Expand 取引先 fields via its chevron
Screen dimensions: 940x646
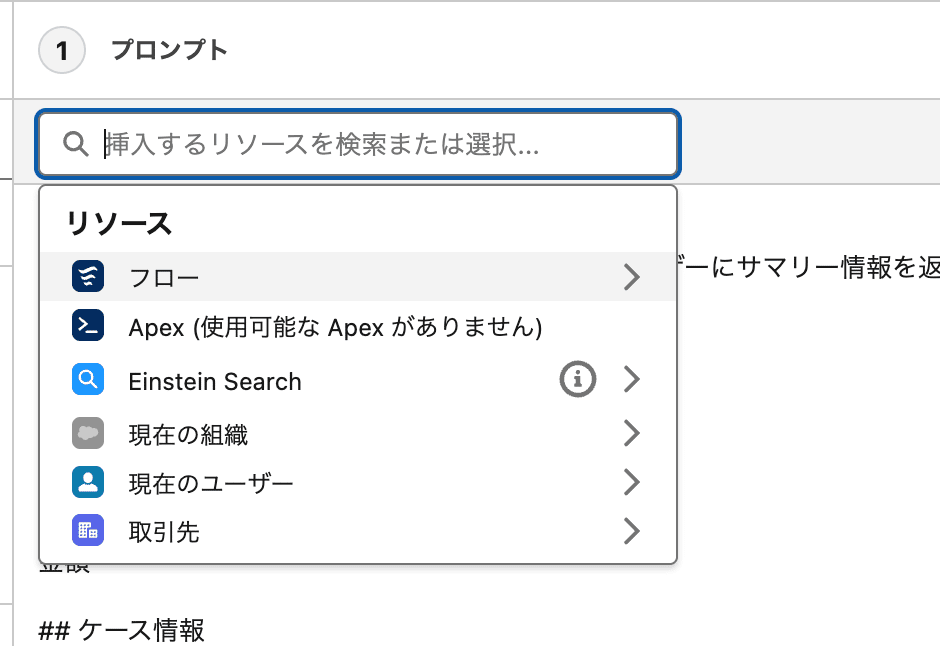click(631, 531)
